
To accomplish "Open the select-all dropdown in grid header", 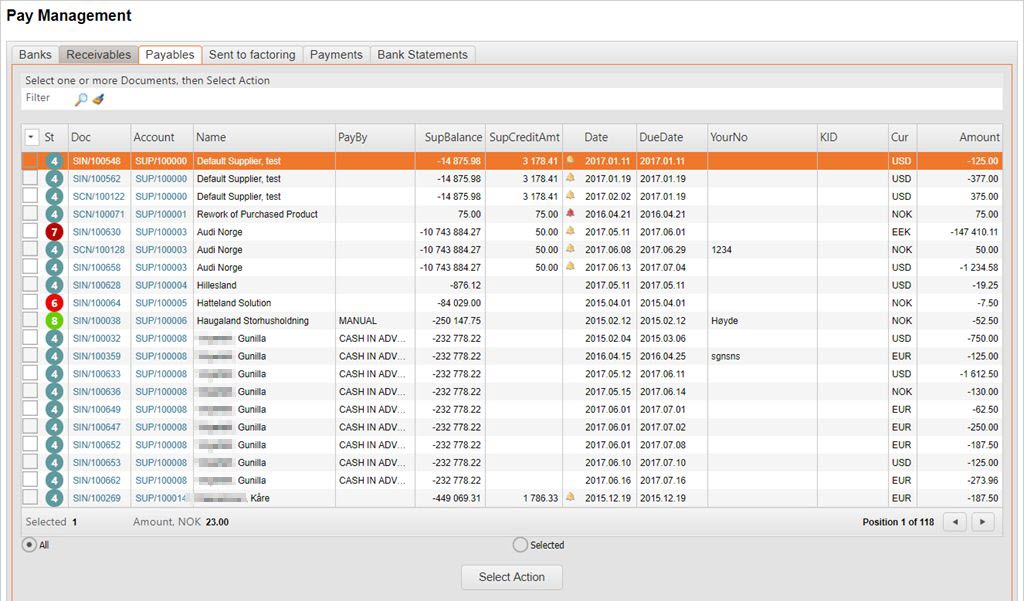I will tap(31, 137).
